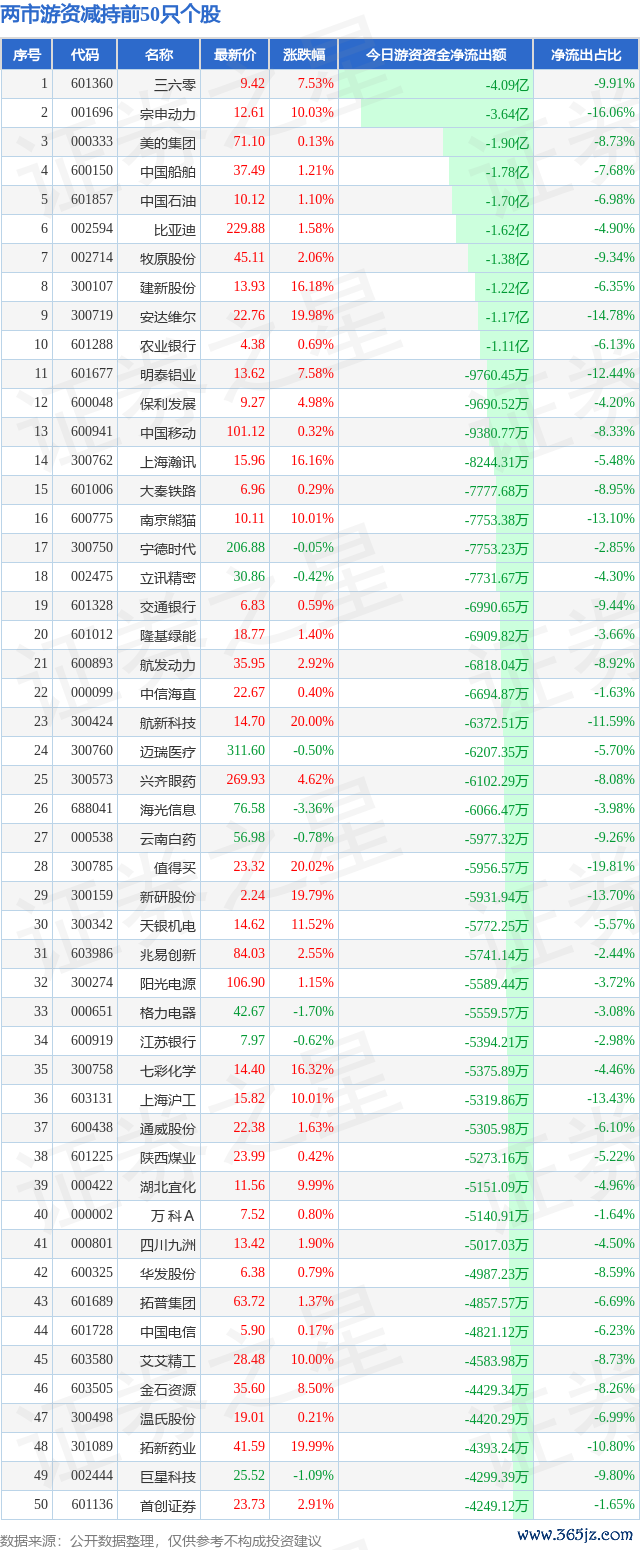Select stock name 中信海直
This screenshot has width=640, height=1550.
point(168,693)
